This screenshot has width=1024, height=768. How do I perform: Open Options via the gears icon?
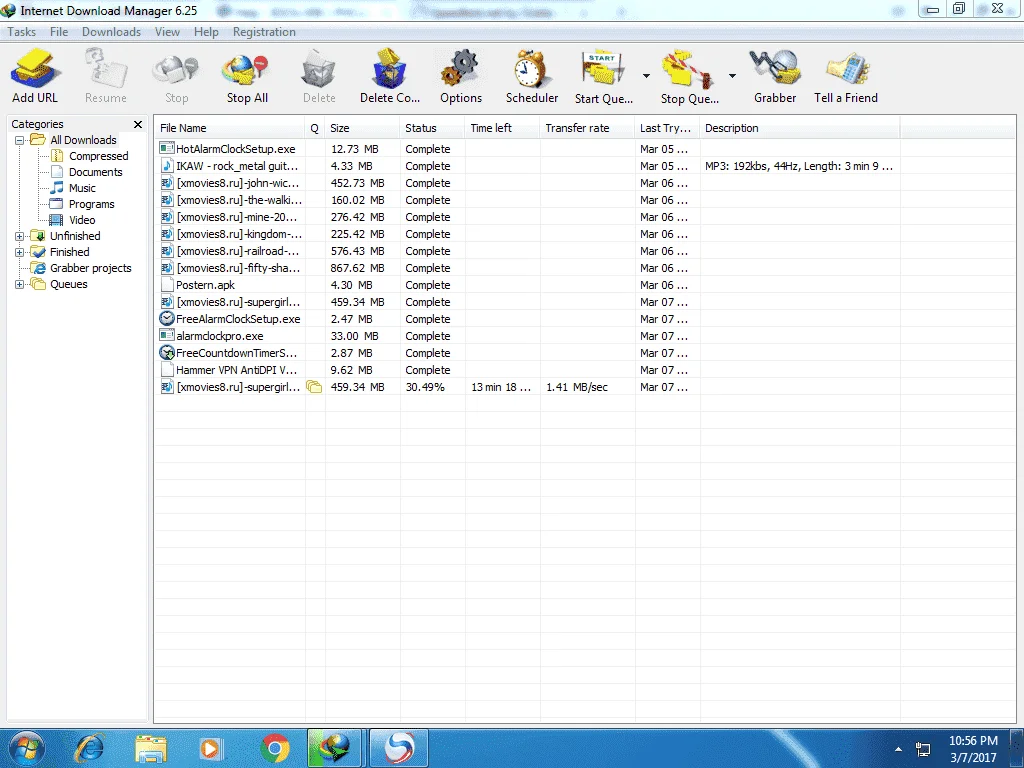pyautogui.click(x=460, y=69)
